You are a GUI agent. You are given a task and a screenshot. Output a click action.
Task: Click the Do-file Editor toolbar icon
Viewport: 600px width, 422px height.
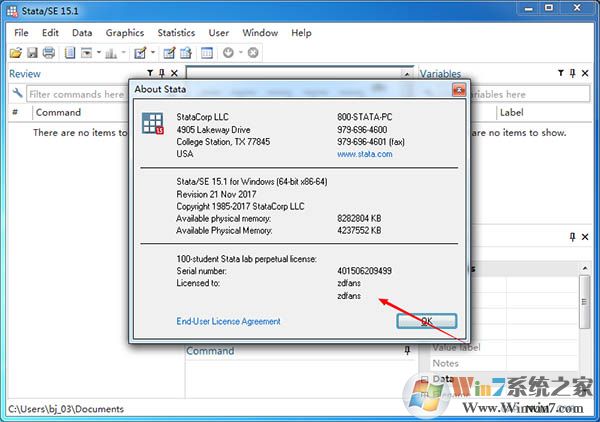[140, 53]
